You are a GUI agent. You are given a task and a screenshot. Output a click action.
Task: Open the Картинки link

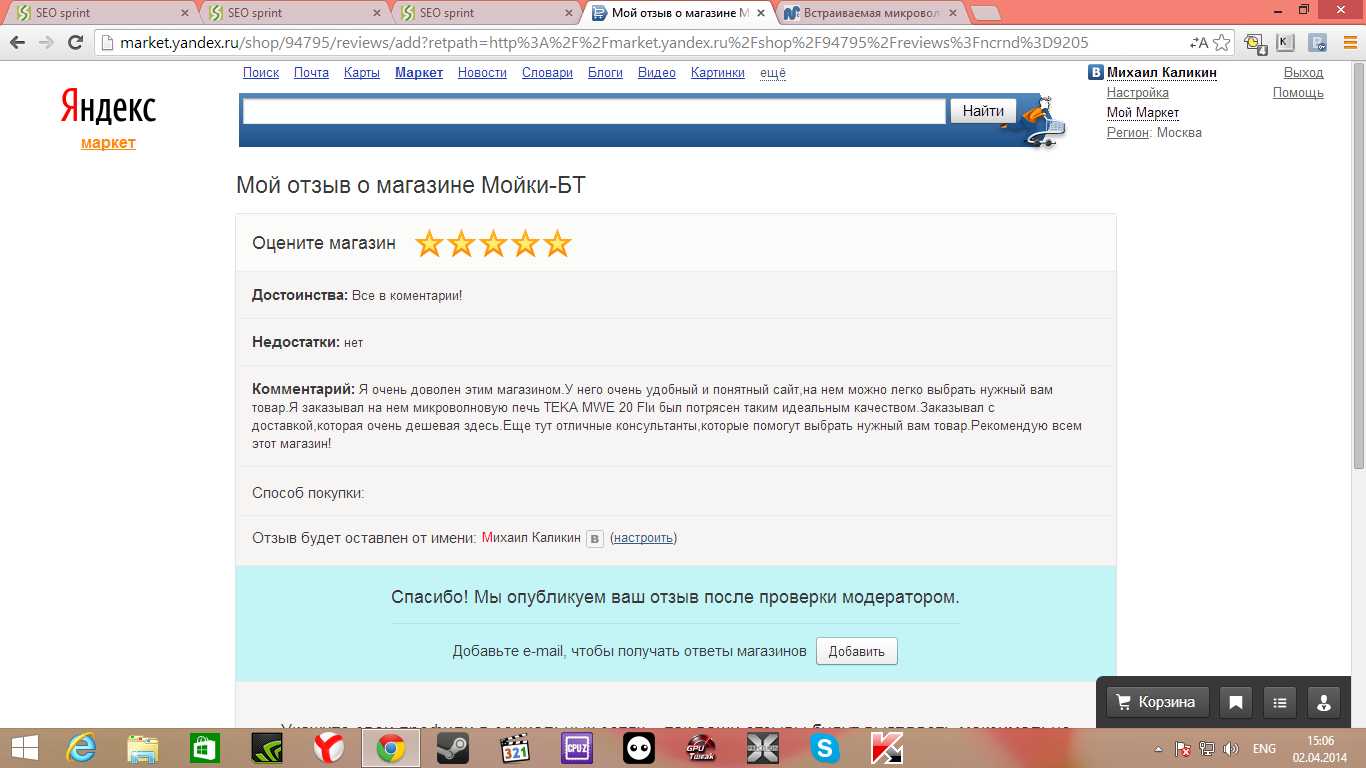pos(718,73)
